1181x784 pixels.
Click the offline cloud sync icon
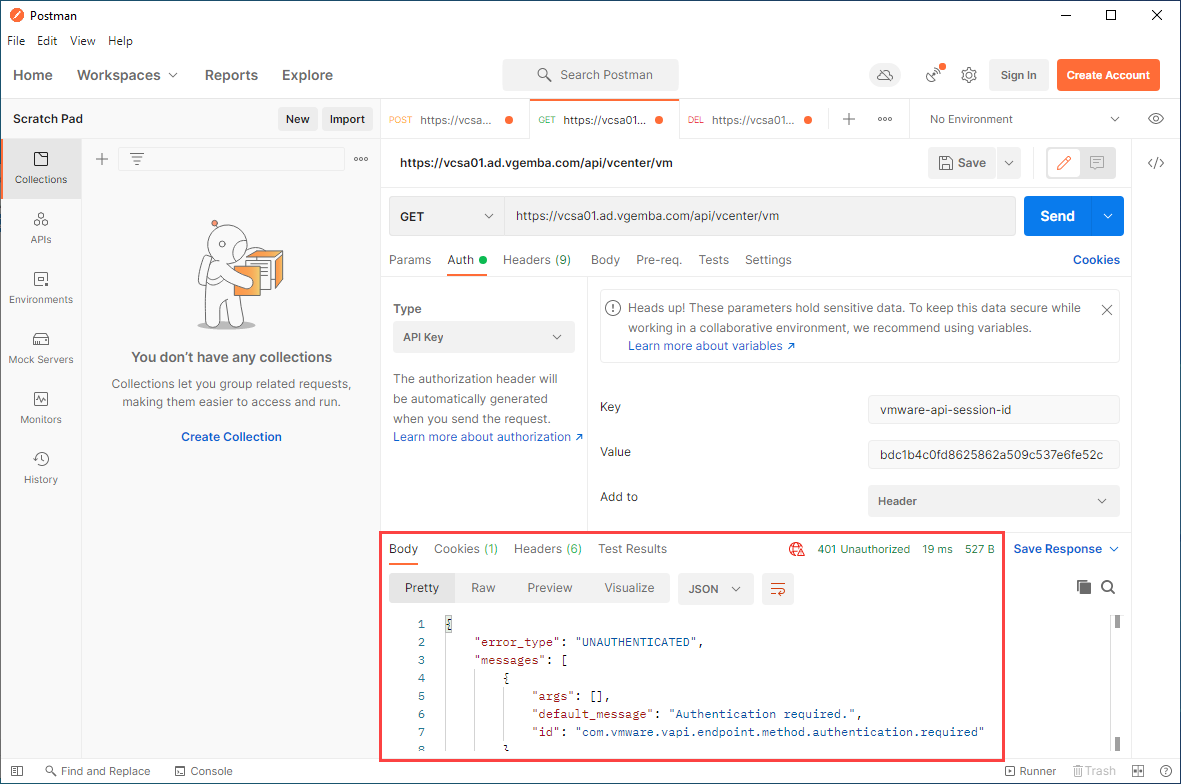point(885,75)
